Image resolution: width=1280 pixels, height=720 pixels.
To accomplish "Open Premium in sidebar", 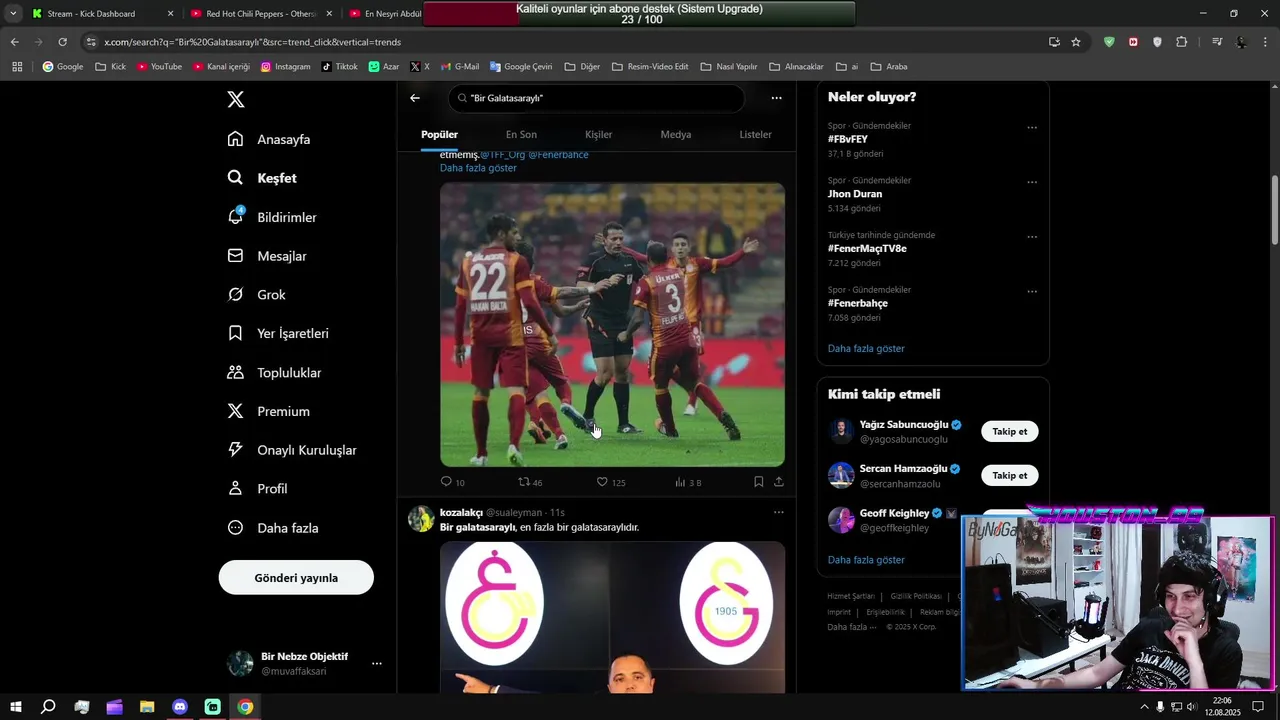I will [268, 411].
